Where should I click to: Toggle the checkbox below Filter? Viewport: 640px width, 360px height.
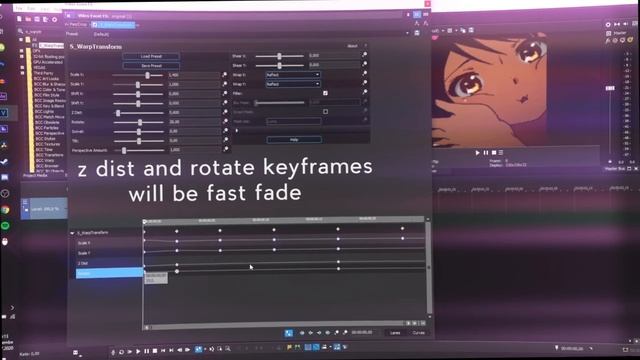coord(325,111)
